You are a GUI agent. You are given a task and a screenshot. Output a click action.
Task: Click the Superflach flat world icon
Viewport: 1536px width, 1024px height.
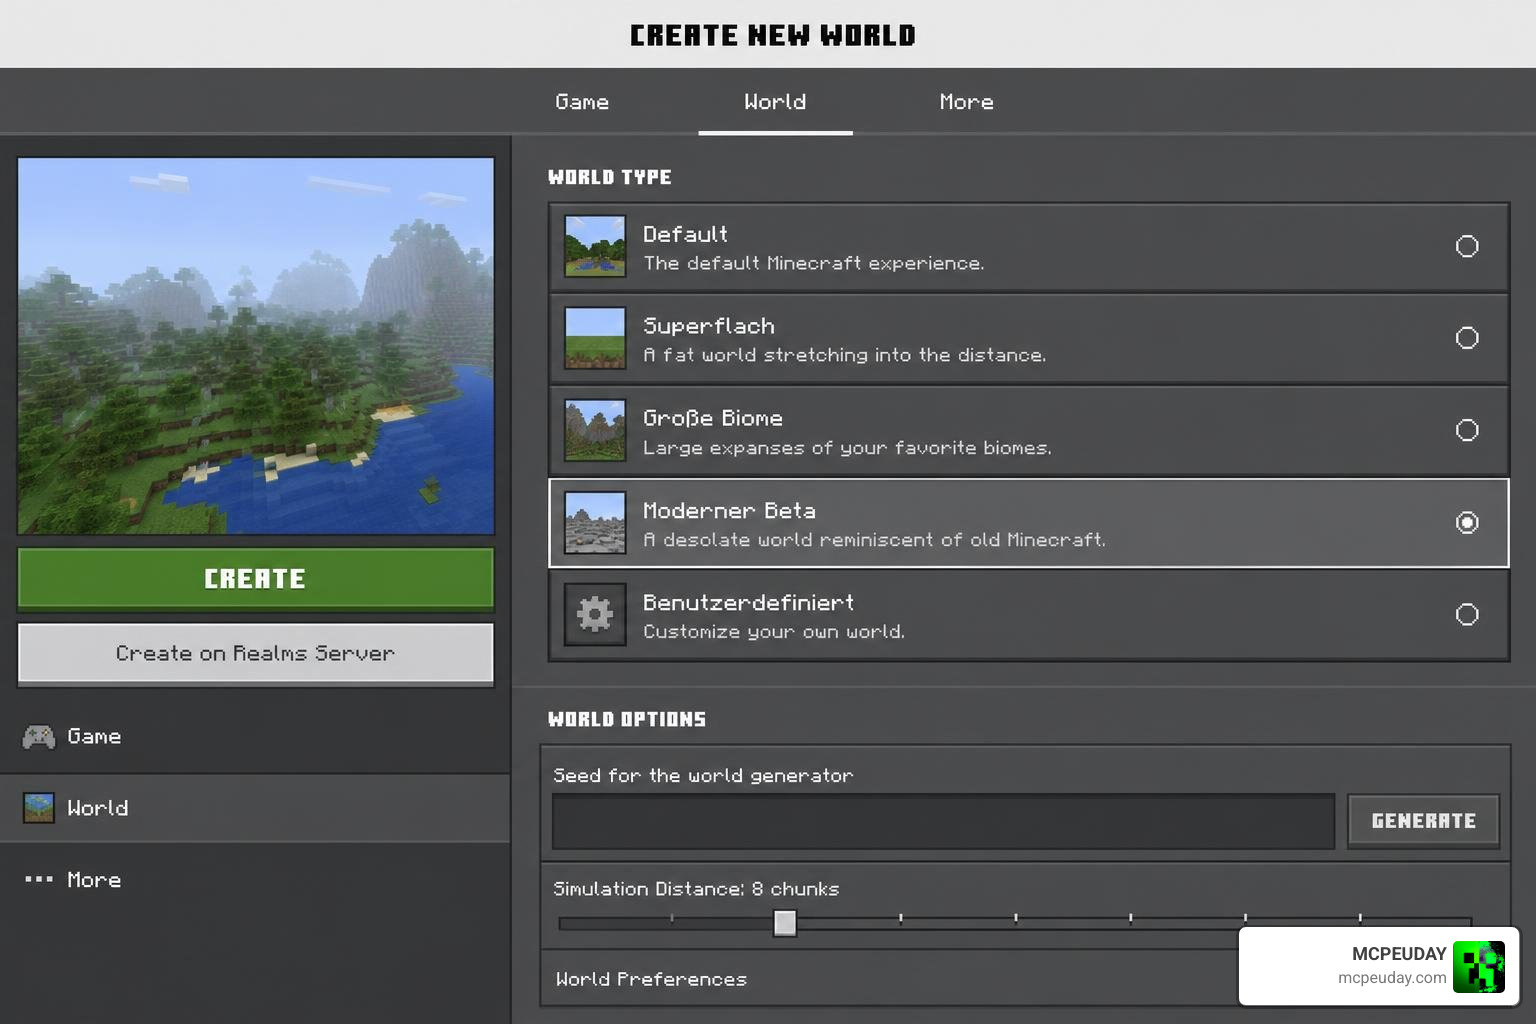point(595,338)
